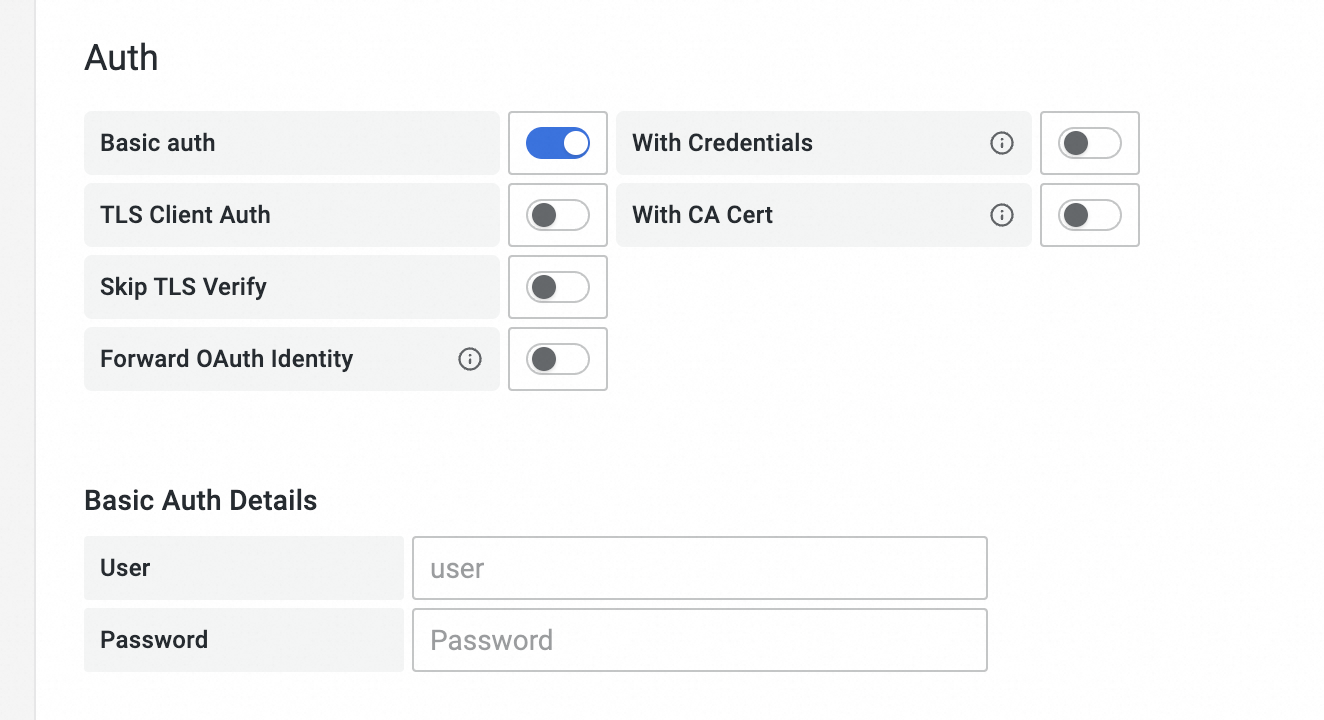Turn on the Skip TLS Verify switch

tap(558, 287)
